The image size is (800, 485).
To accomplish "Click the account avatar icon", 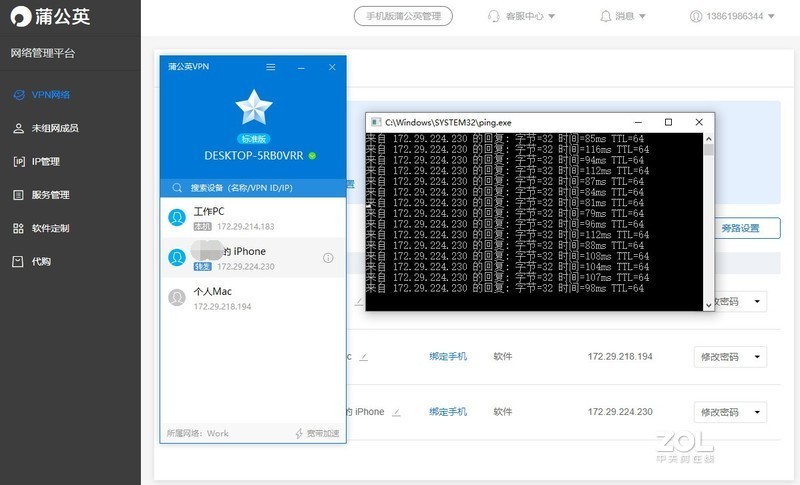I will 695,16.
